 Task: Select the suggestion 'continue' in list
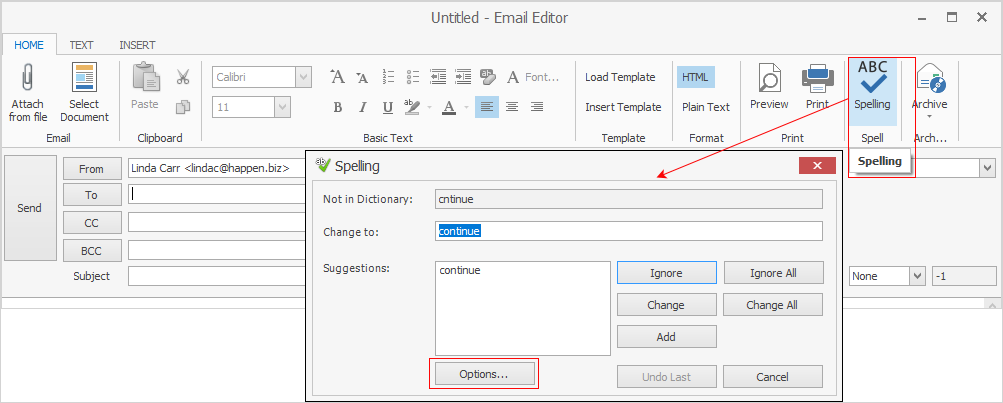460,271
